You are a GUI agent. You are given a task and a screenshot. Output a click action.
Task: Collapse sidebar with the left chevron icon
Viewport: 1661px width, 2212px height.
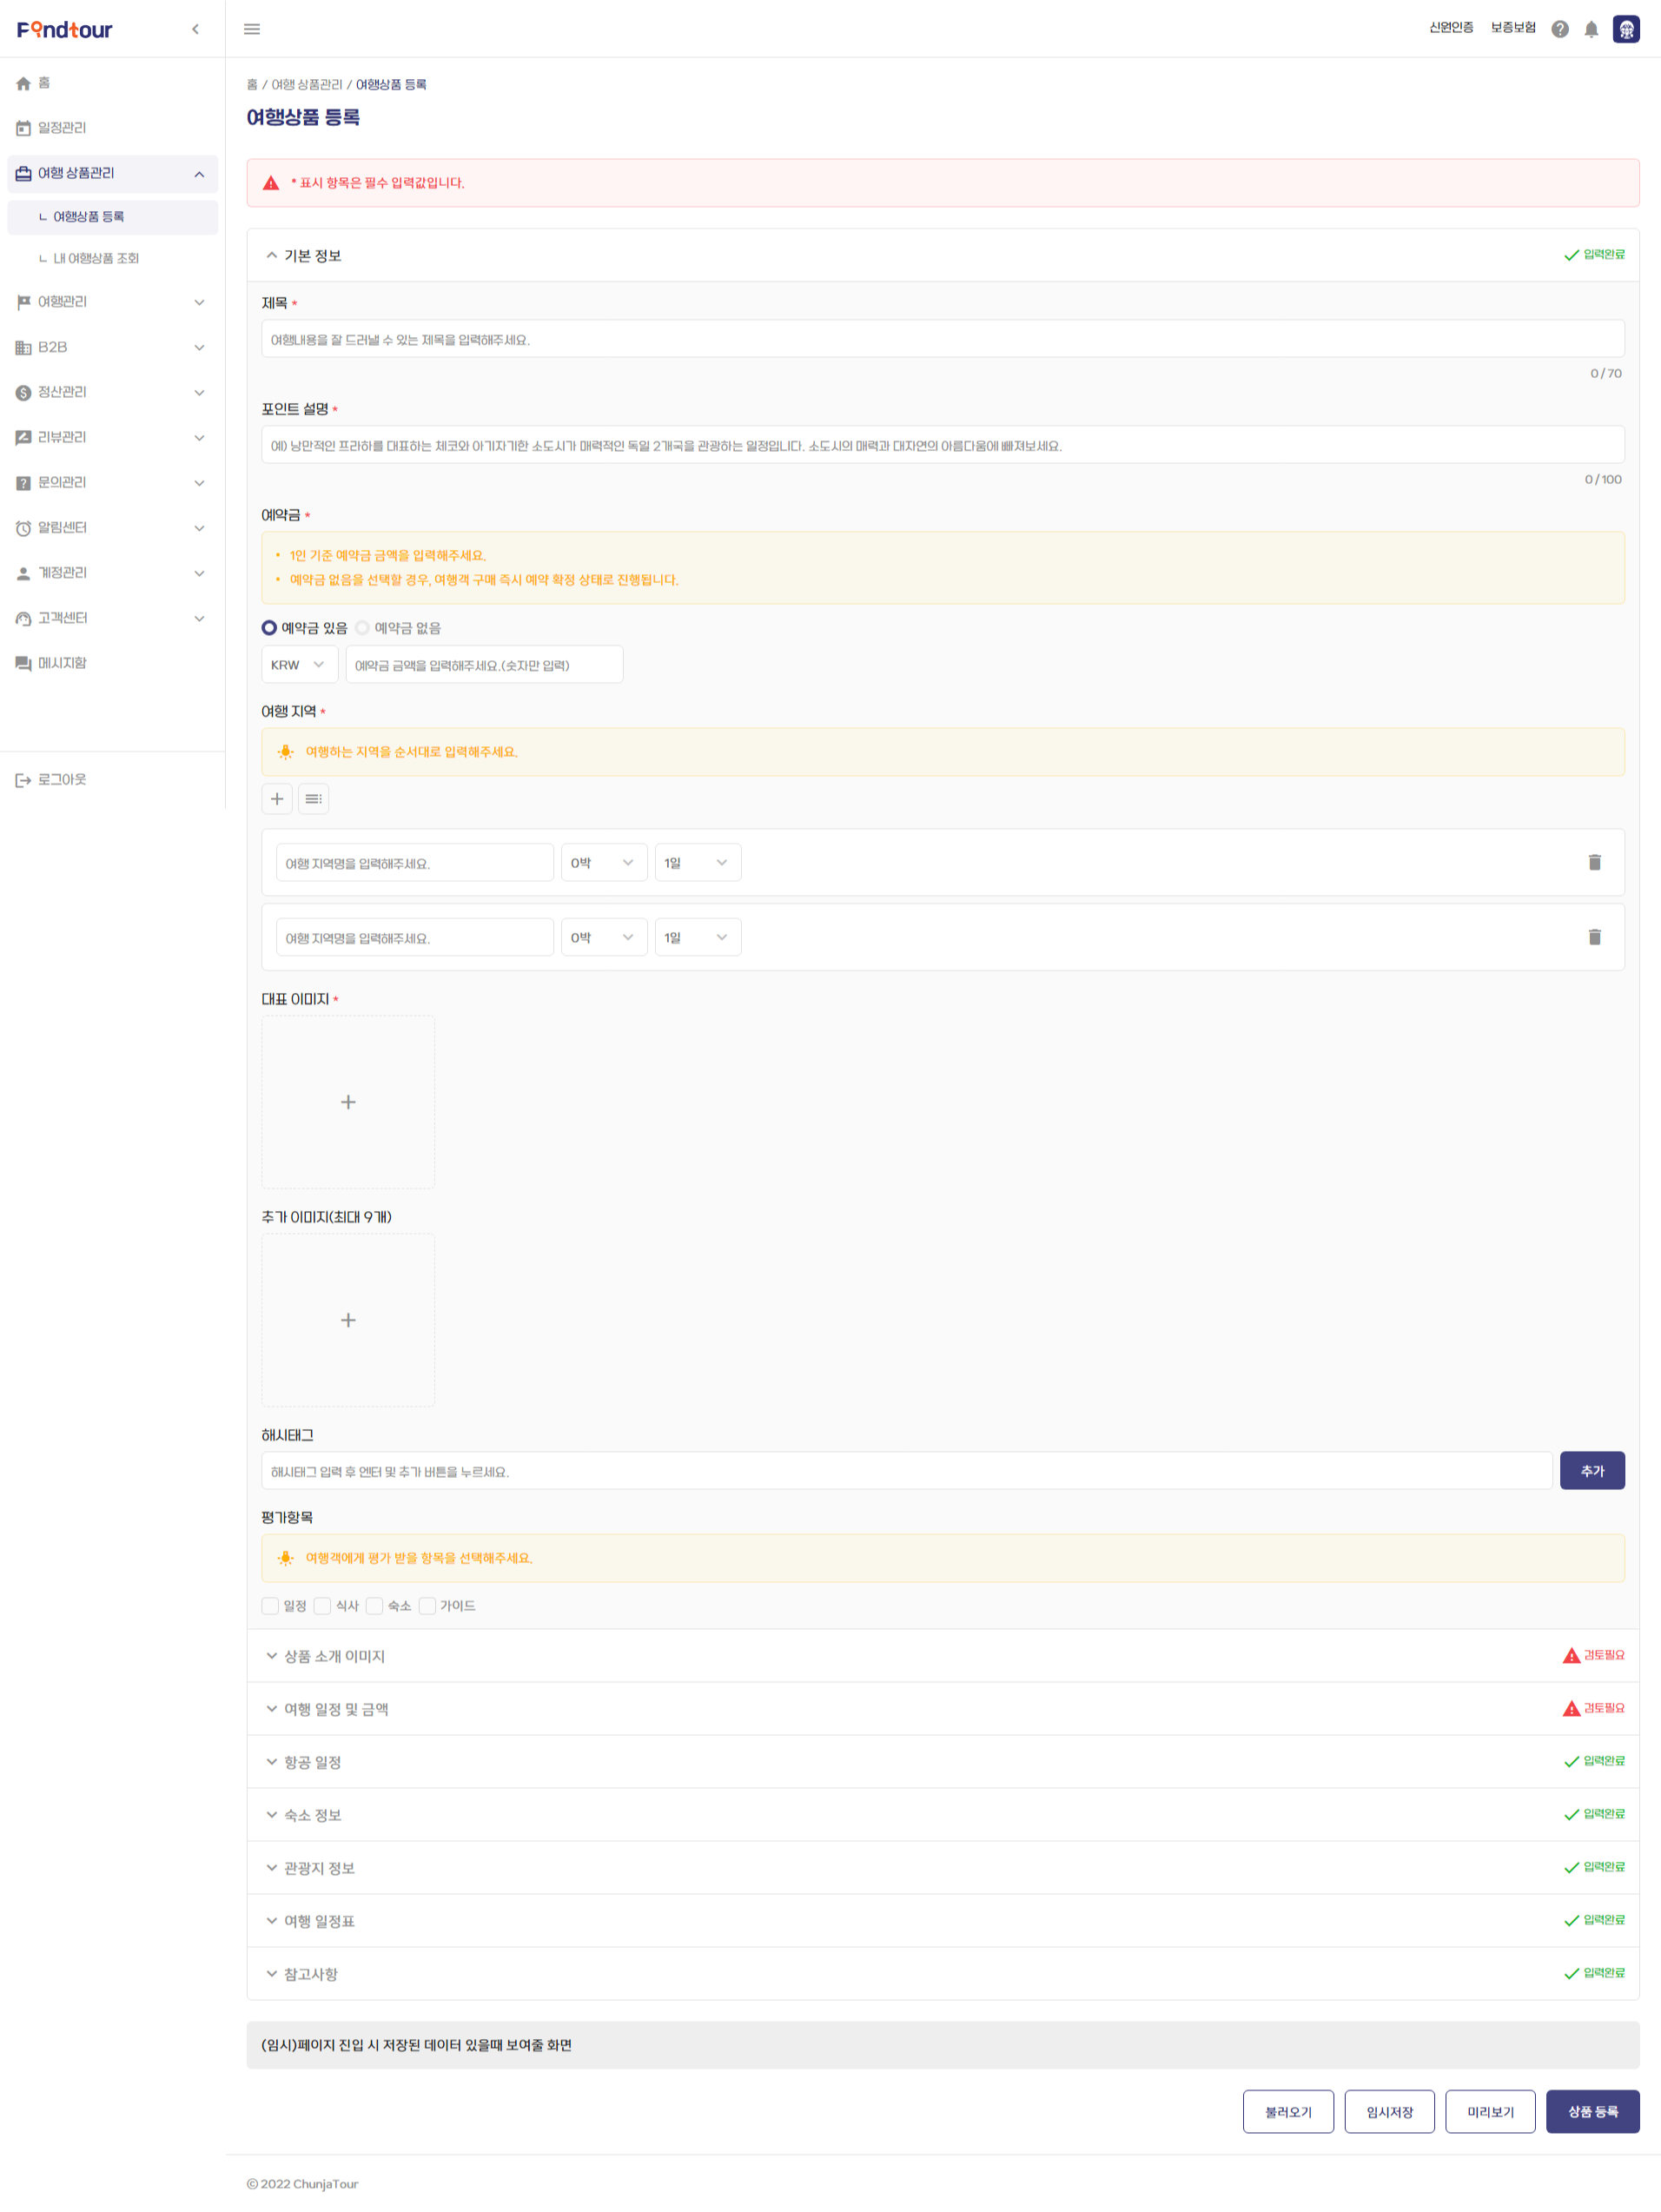tap(196, 29)
